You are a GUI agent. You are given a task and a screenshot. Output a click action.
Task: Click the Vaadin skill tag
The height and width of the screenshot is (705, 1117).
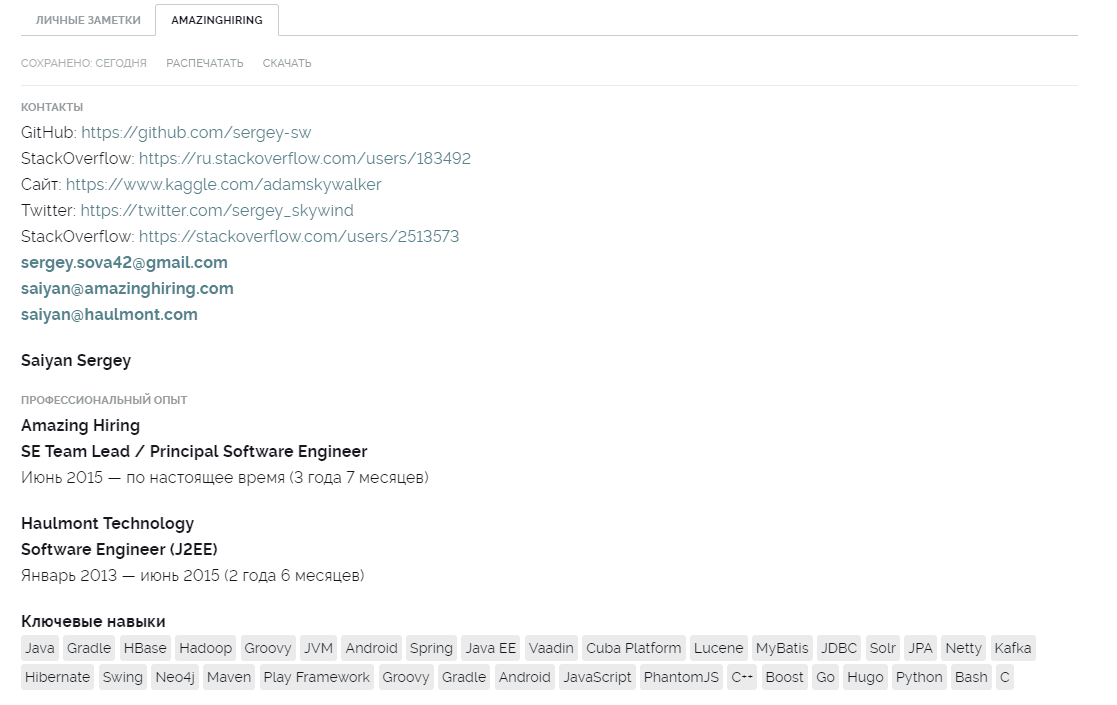551,648
